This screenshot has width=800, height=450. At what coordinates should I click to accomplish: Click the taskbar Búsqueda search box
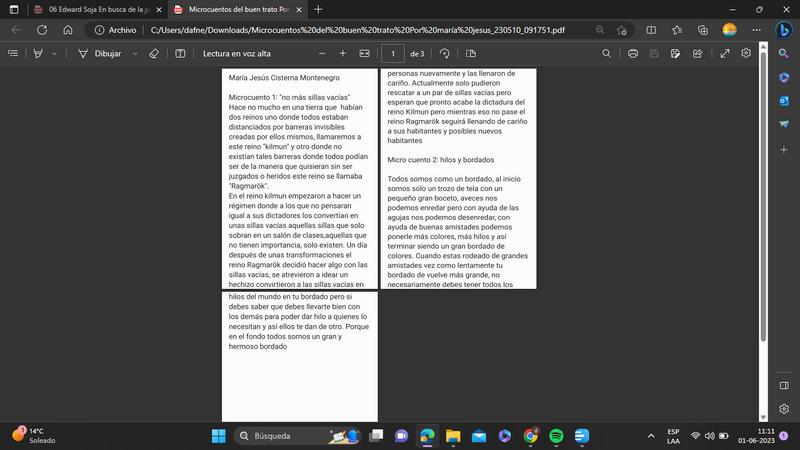coord(297,436)
